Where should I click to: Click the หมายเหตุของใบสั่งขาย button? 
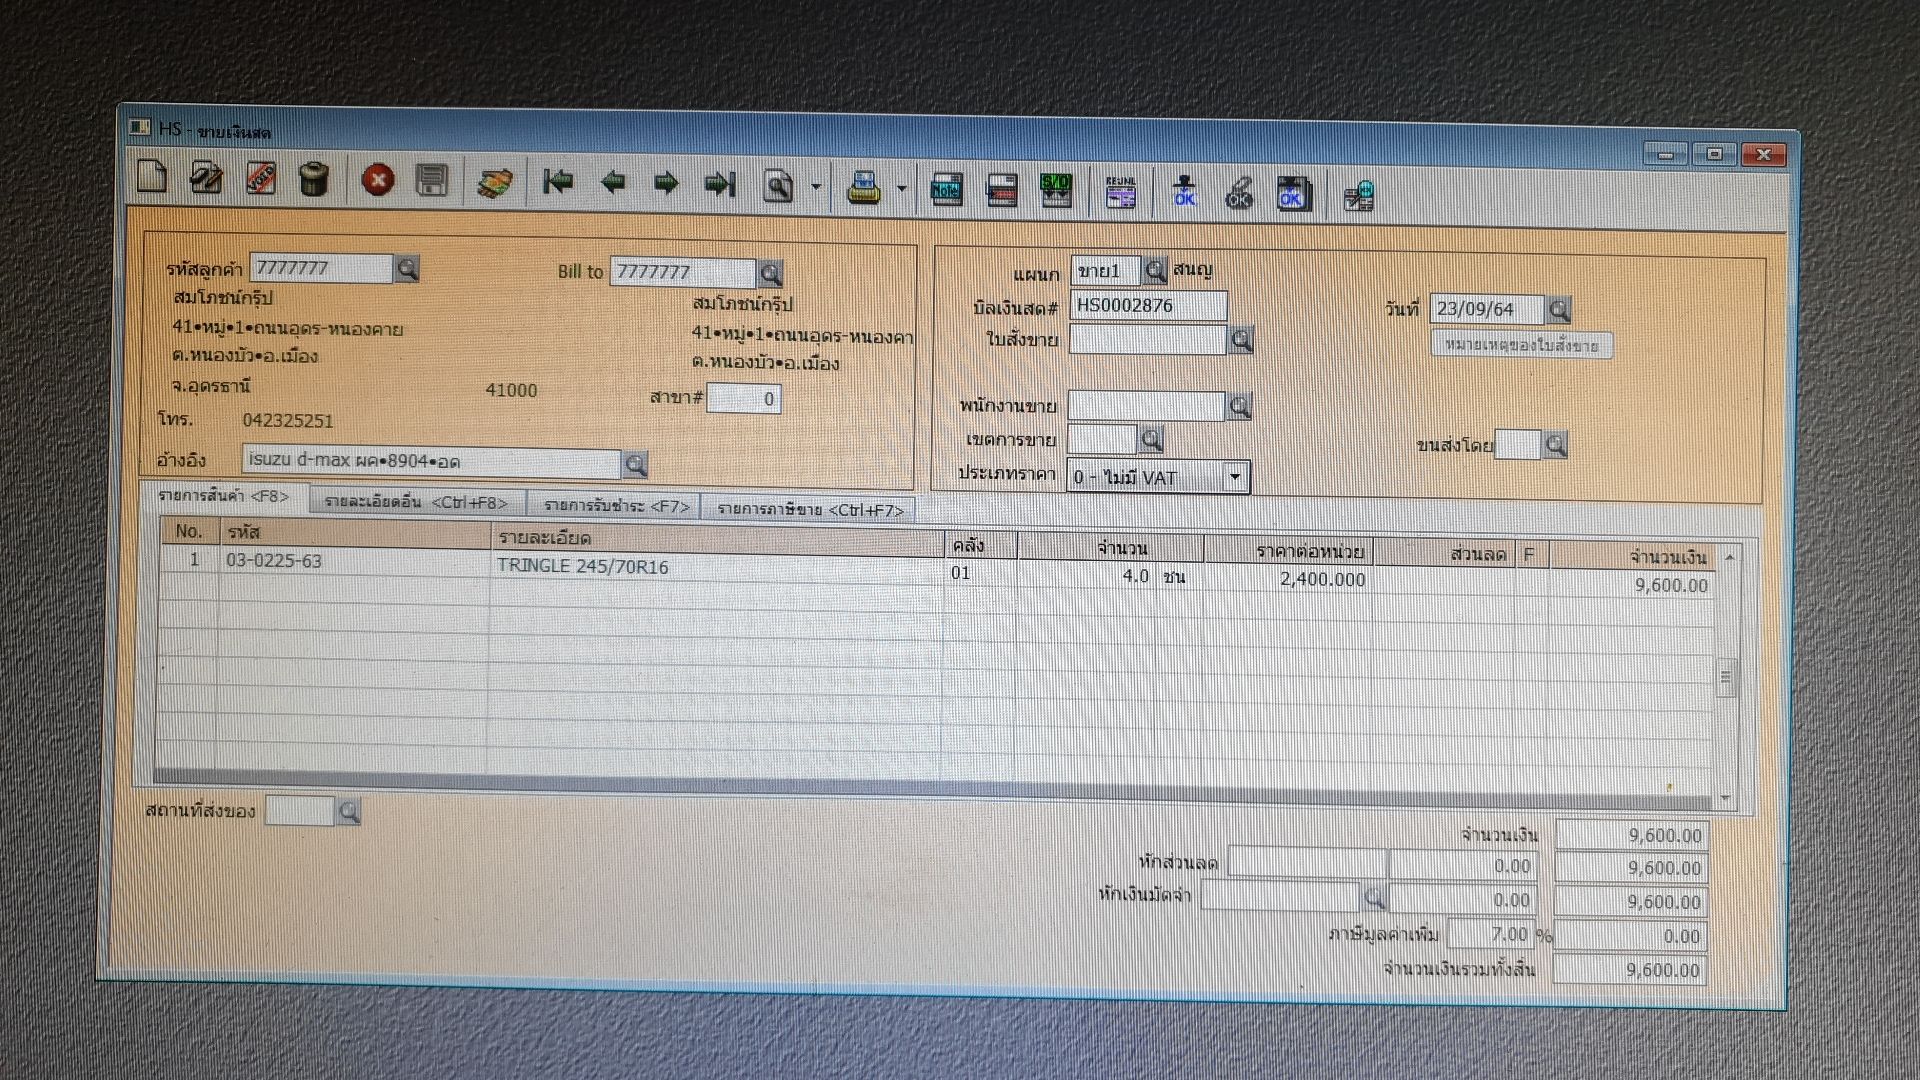point(1521,346)
